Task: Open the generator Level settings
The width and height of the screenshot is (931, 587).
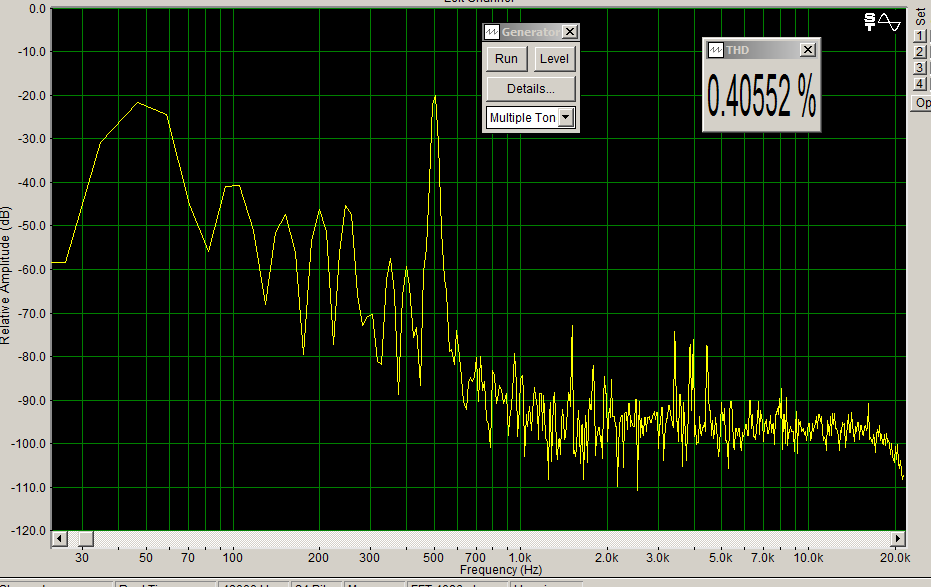Action: (554, 59)
